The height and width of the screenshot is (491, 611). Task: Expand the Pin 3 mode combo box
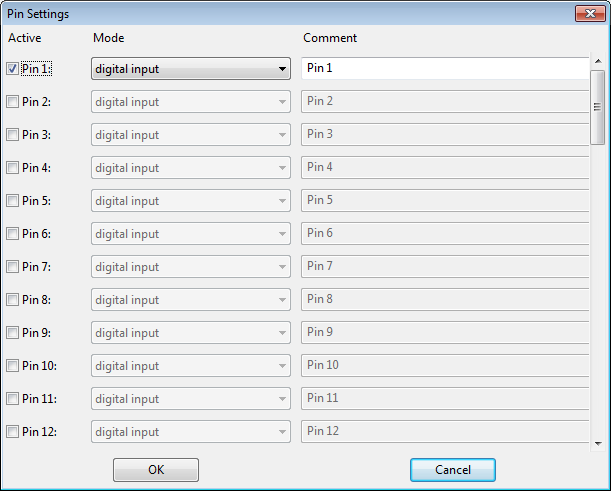(x=191, y=135)
